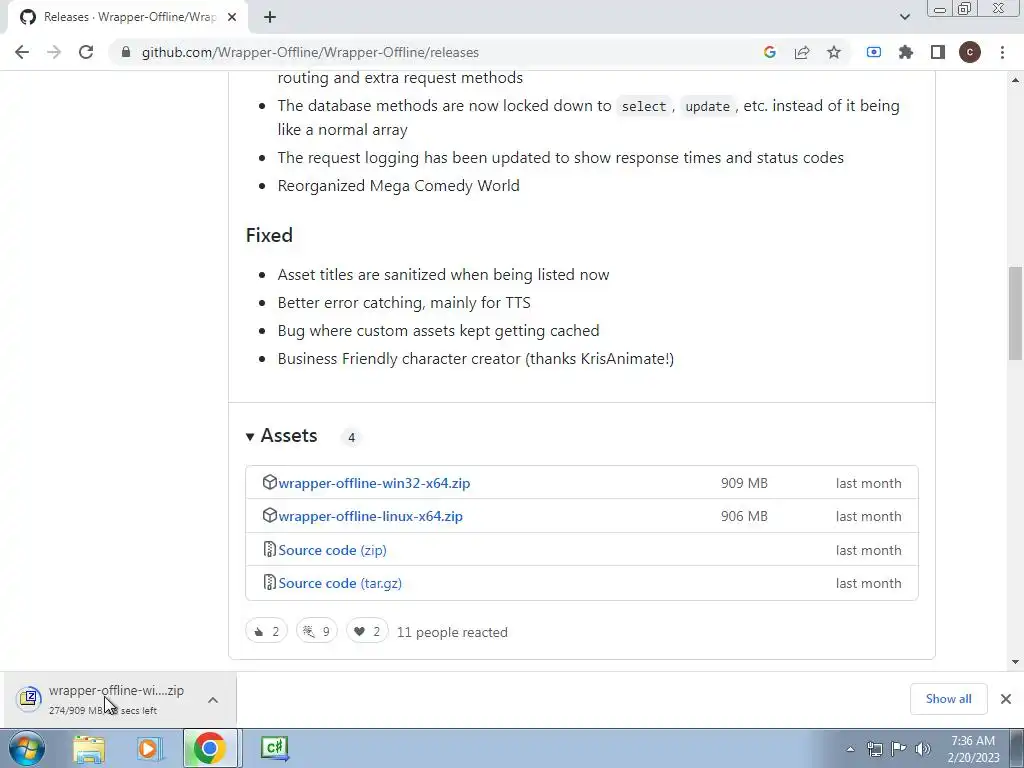1024x768 pixels.
Task: Show hidden tray icons arrow
Action: 850,749
